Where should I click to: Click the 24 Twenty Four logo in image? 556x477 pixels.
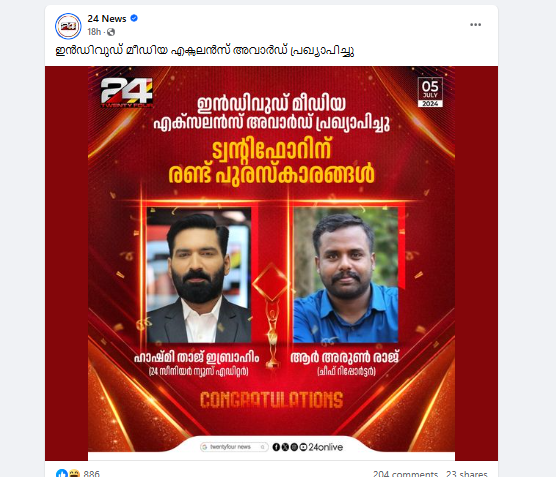127,93
